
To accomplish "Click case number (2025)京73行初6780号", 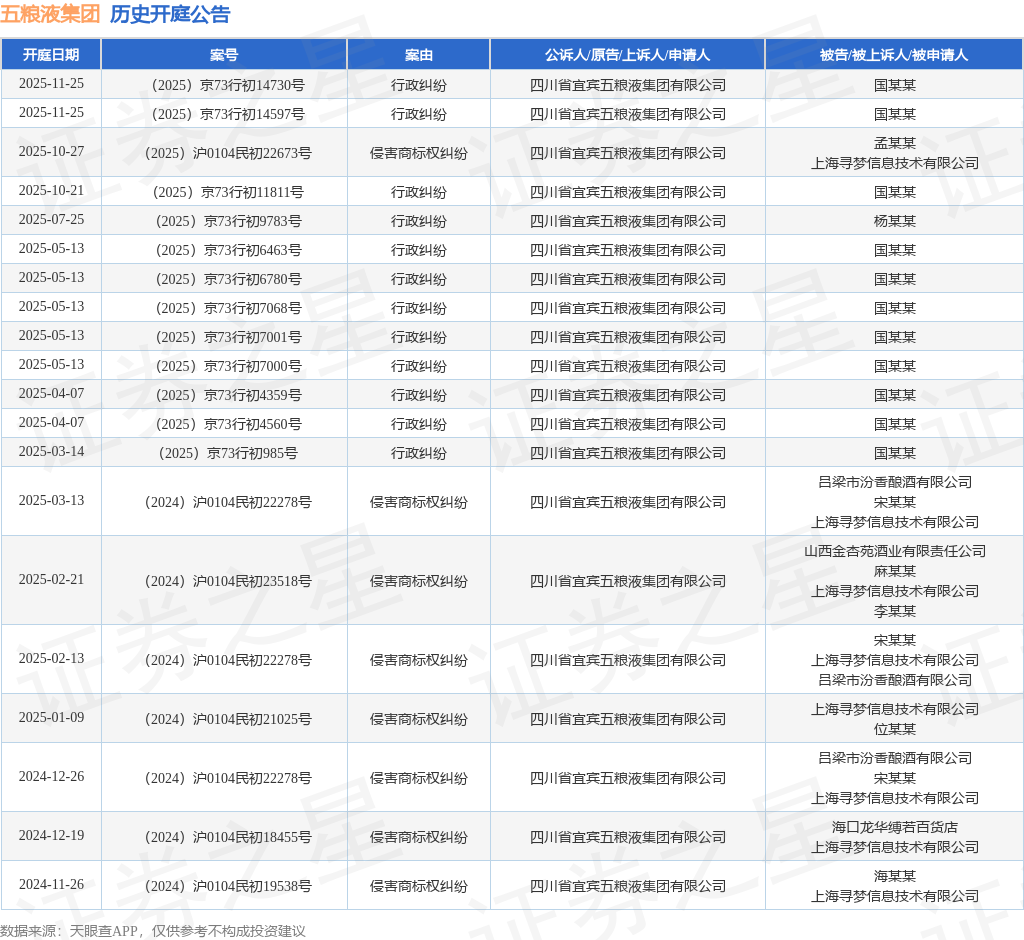I will tap(224, 279).
